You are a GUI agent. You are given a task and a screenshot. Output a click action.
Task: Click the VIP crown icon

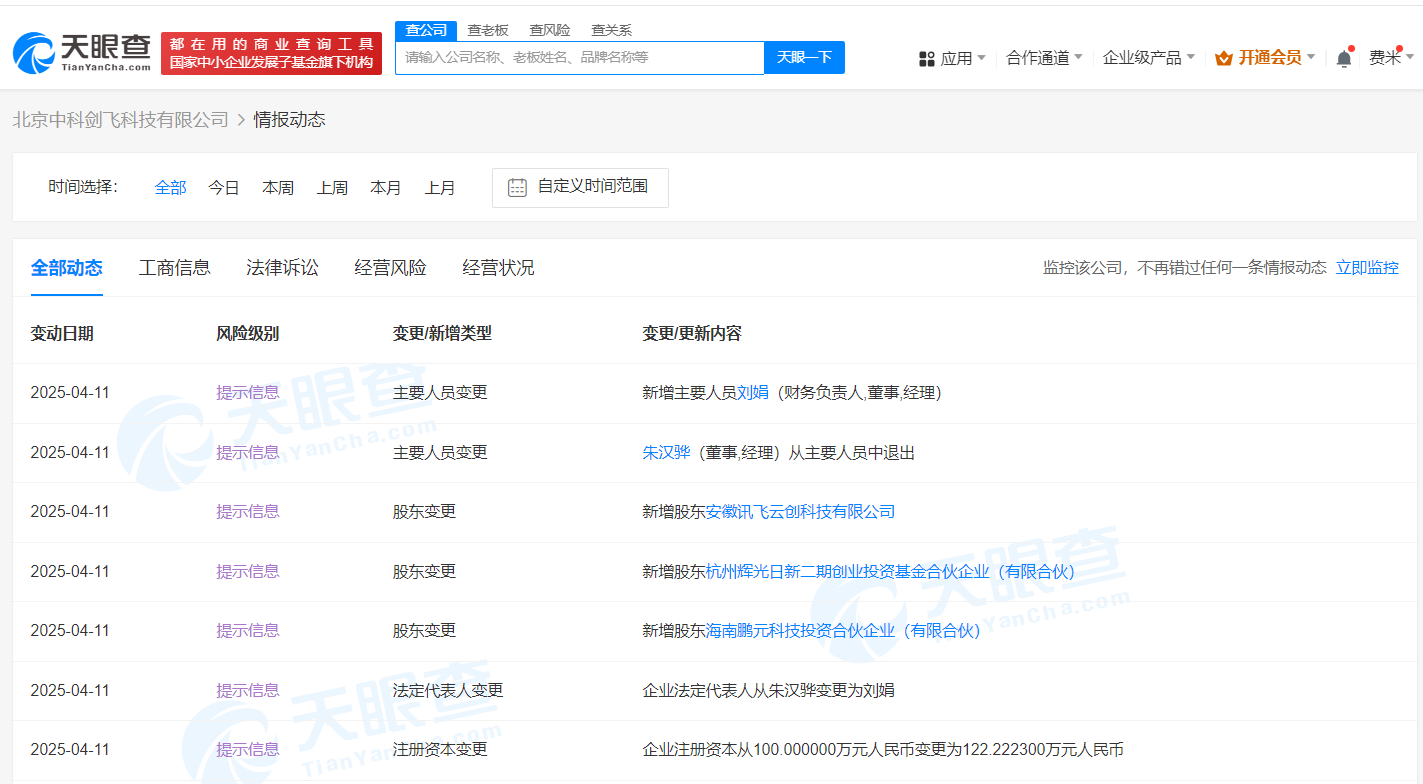click(1223, 59)
